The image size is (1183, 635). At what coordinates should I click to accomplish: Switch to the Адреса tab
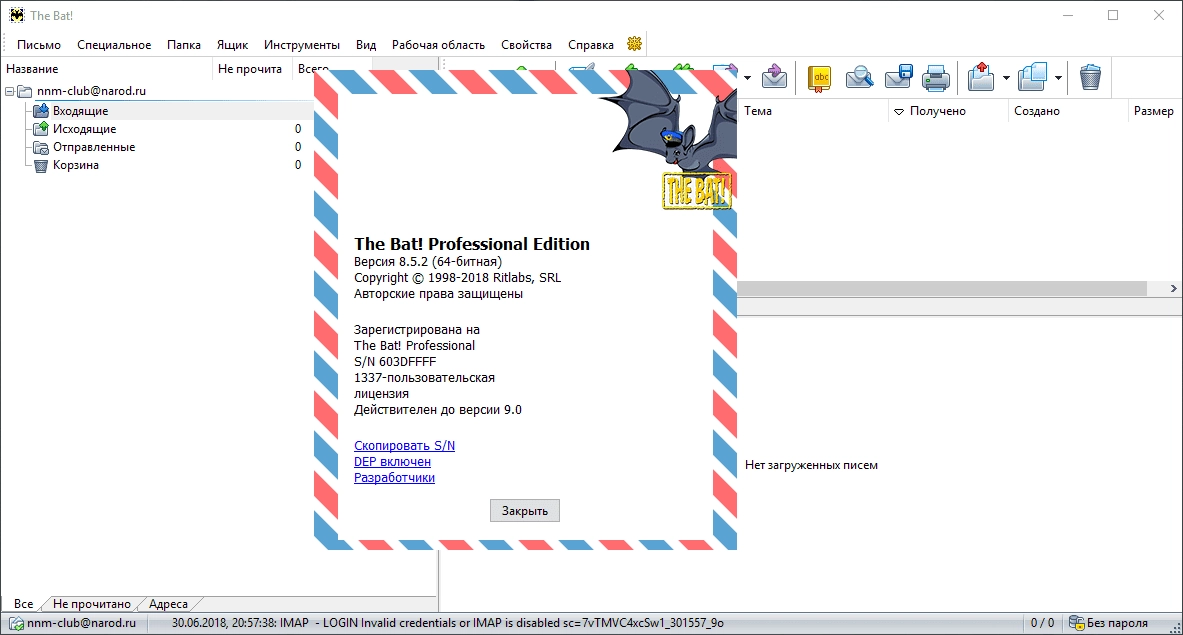168,604
